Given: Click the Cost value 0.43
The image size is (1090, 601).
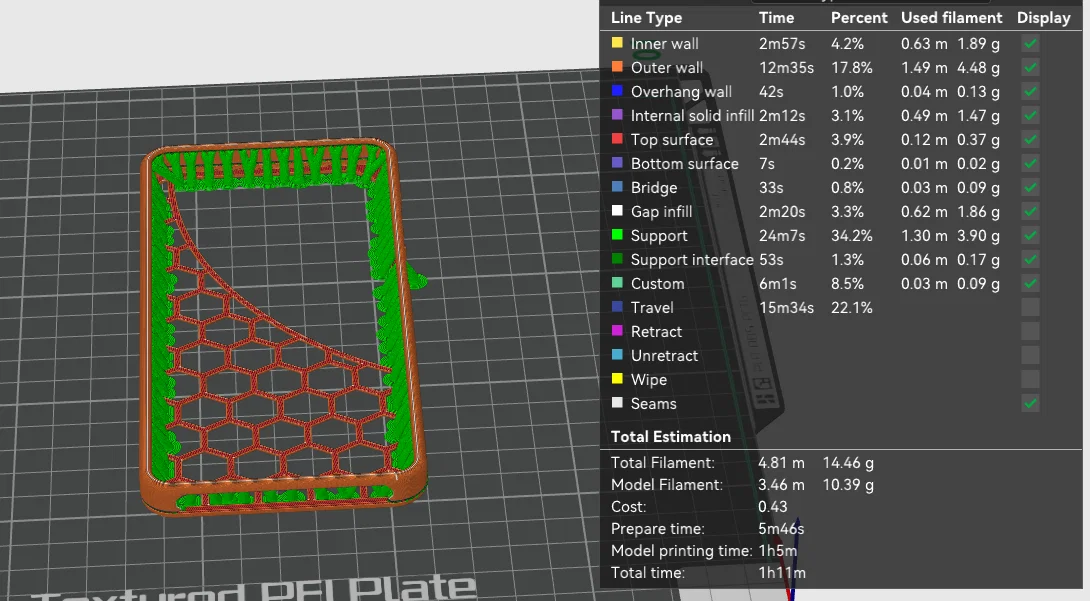Looking at the screenshot, I should (x=772, y=507).
